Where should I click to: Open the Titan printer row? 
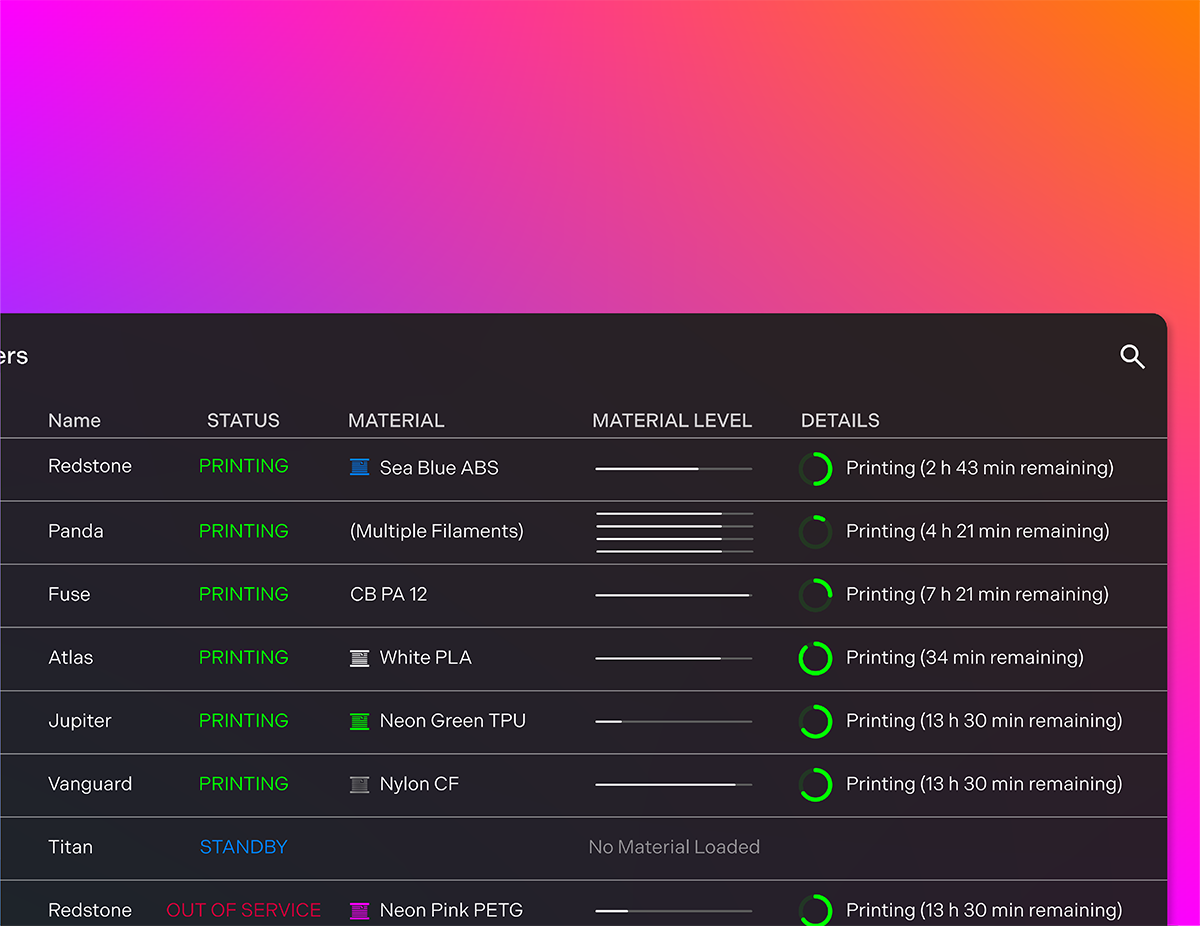[70, 847]
